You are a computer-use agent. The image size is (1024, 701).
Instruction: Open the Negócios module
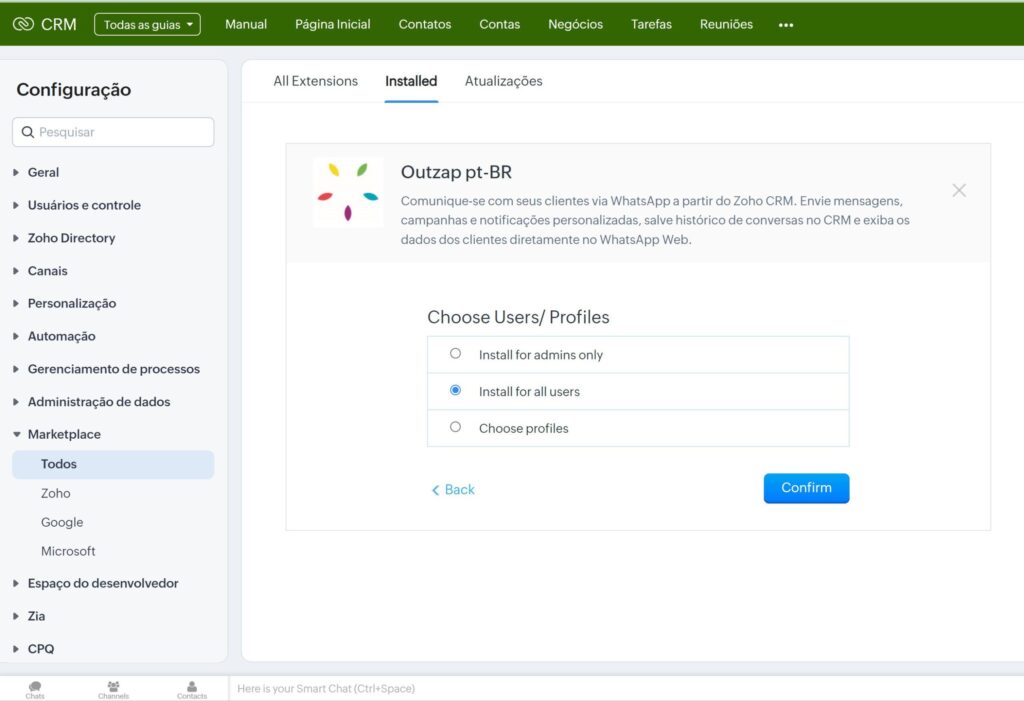pyautogui.click(x=575, y=24)
